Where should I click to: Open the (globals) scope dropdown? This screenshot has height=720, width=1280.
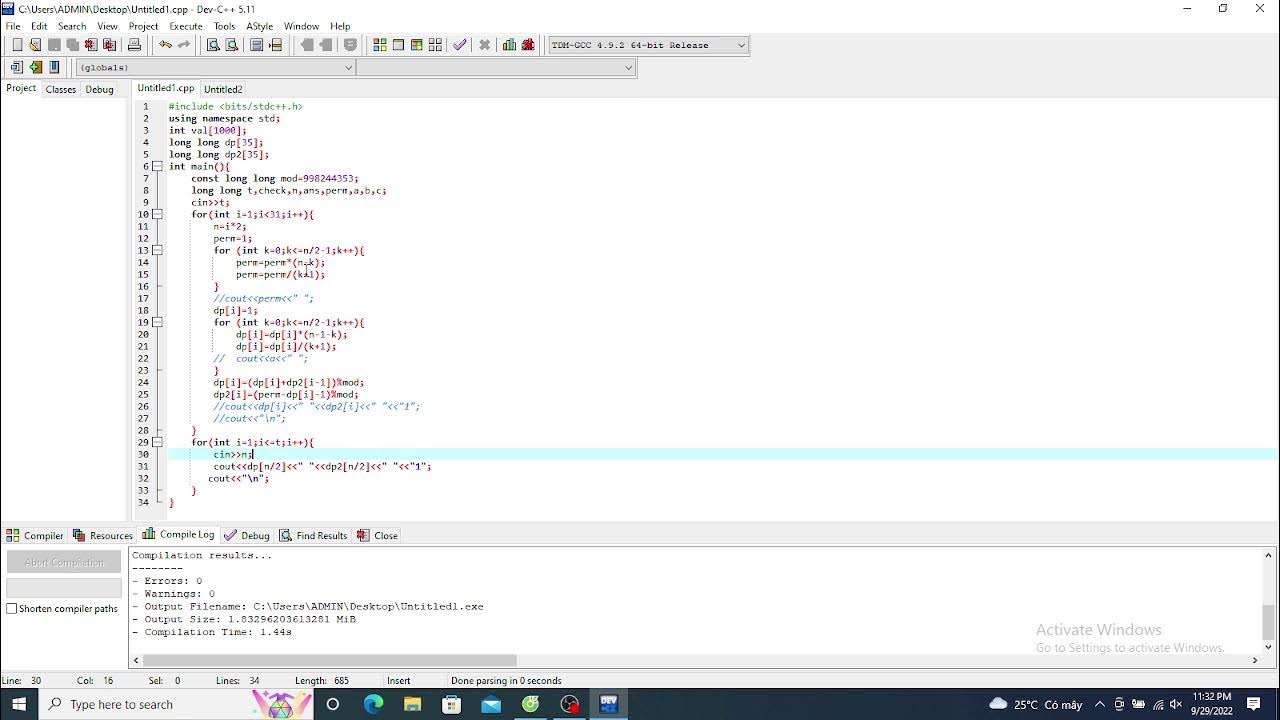[215, 67]
